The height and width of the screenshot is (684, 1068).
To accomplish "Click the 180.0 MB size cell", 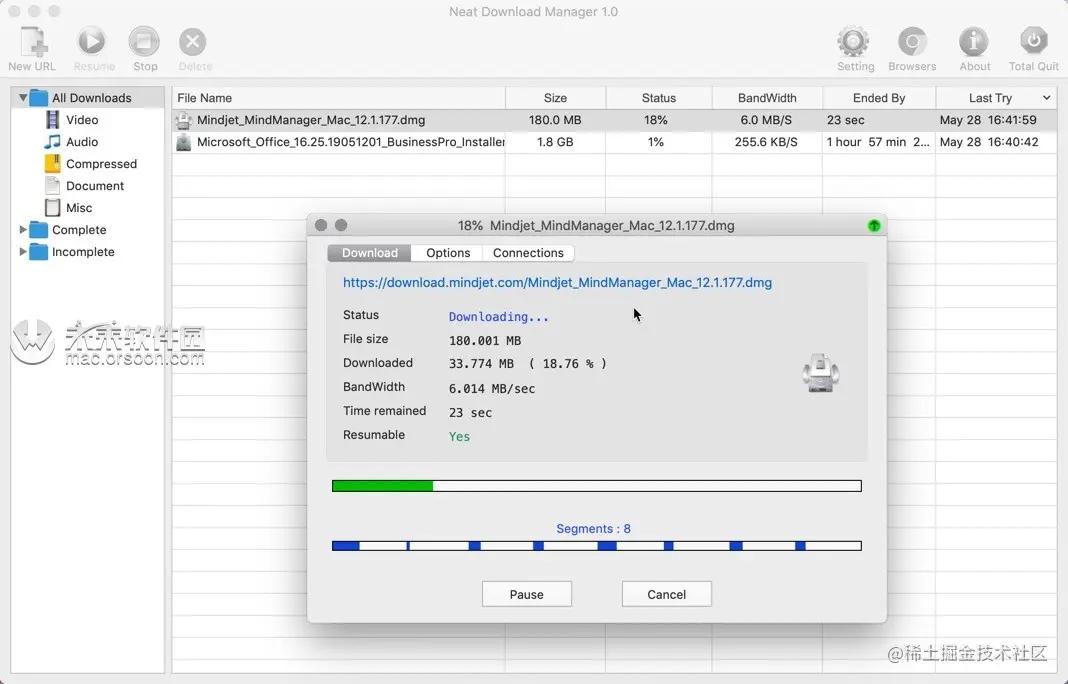I will click(555, 120).
